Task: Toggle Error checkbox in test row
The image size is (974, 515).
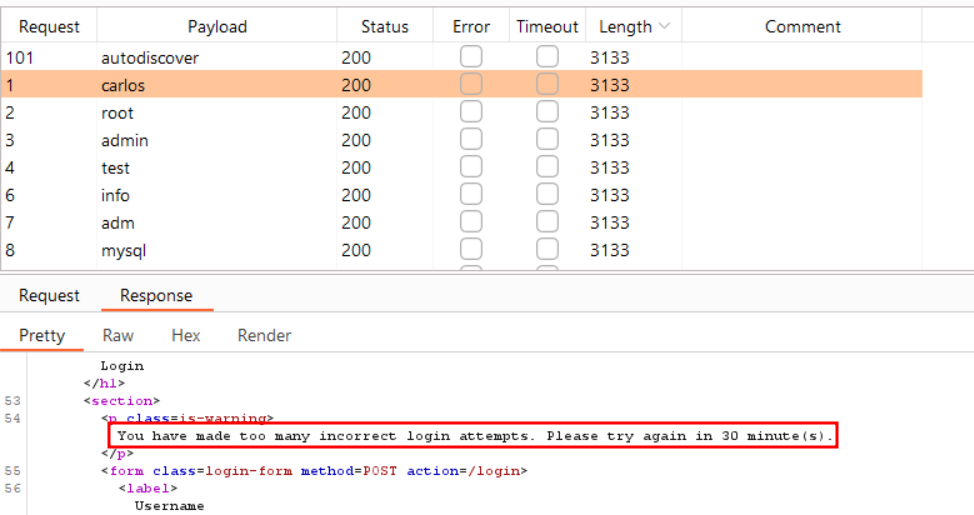Action: point(471,166)
